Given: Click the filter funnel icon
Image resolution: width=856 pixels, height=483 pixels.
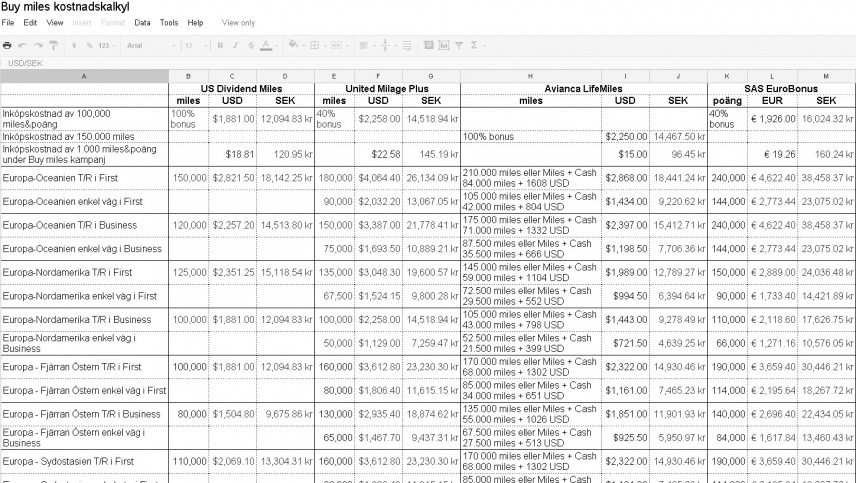Looking at the screenshot, I should click(x=458, y=45).
